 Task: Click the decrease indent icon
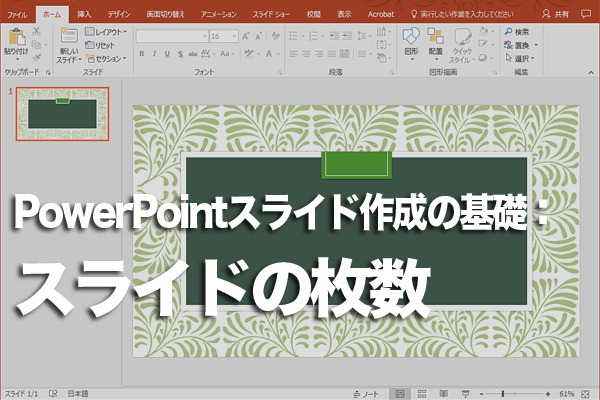tap(334, 36)
